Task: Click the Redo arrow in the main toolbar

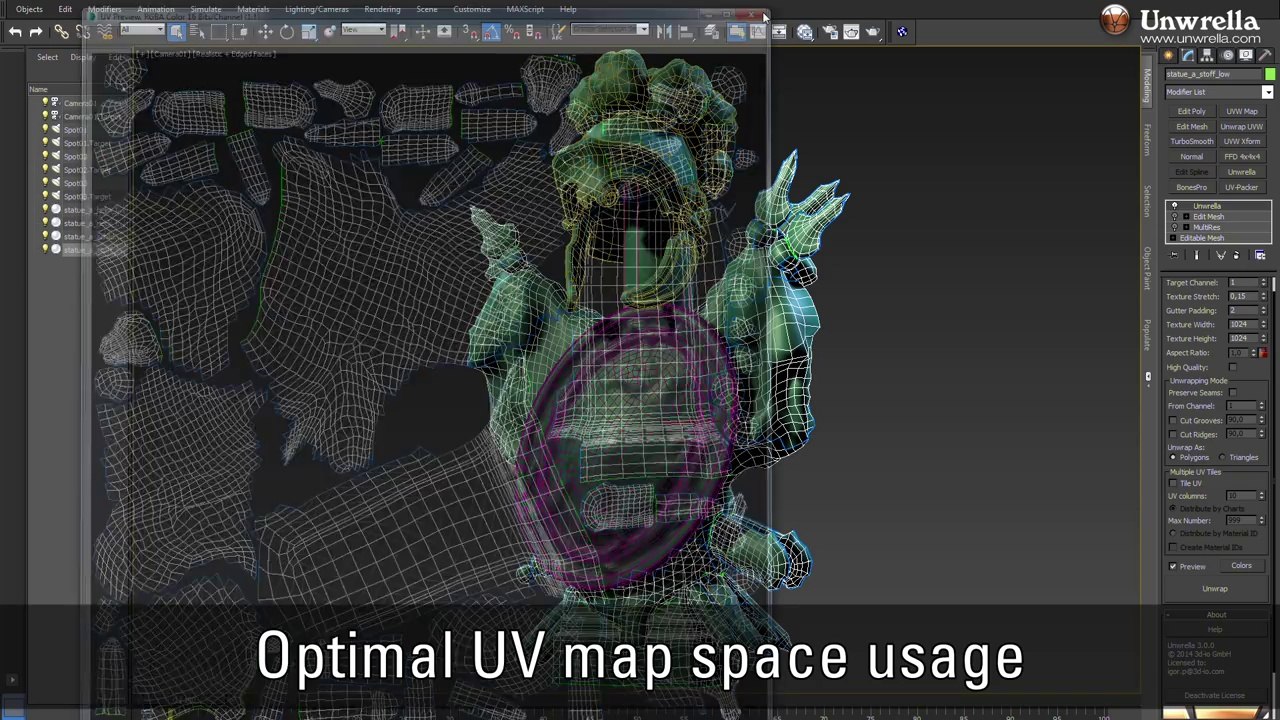Action: click(36, 32)
